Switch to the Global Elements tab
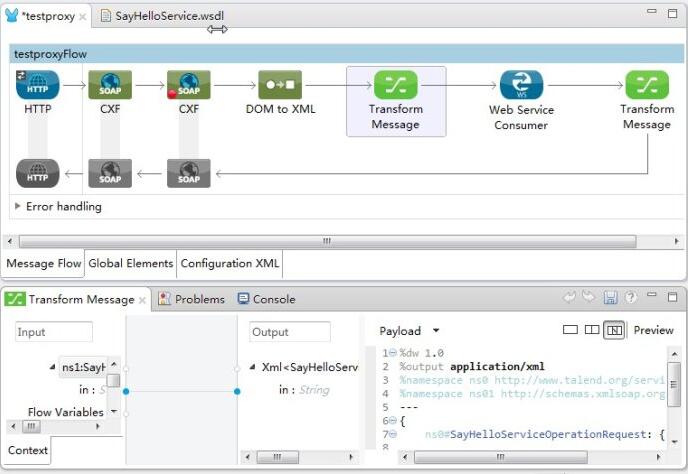Image resolution: width=689 pixels, height=474 pixels. click(x=130, y=264)
